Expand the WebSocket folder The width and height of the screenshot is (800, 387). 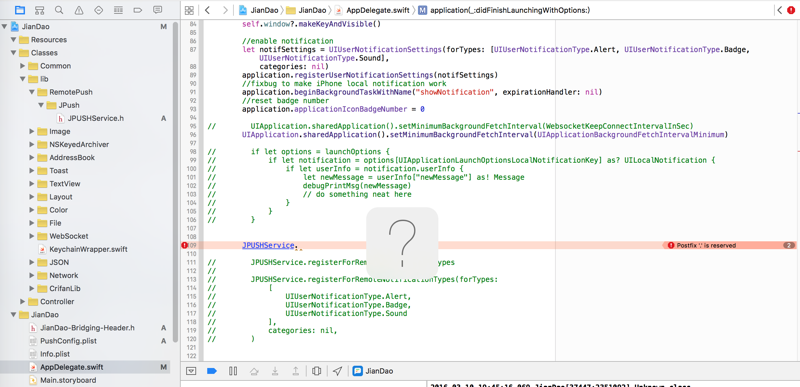(32, 236)
